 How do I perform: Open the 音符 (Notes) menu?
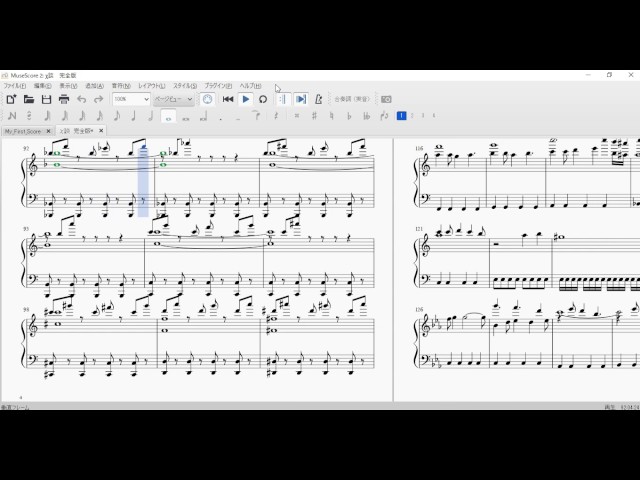click(121, 86)
